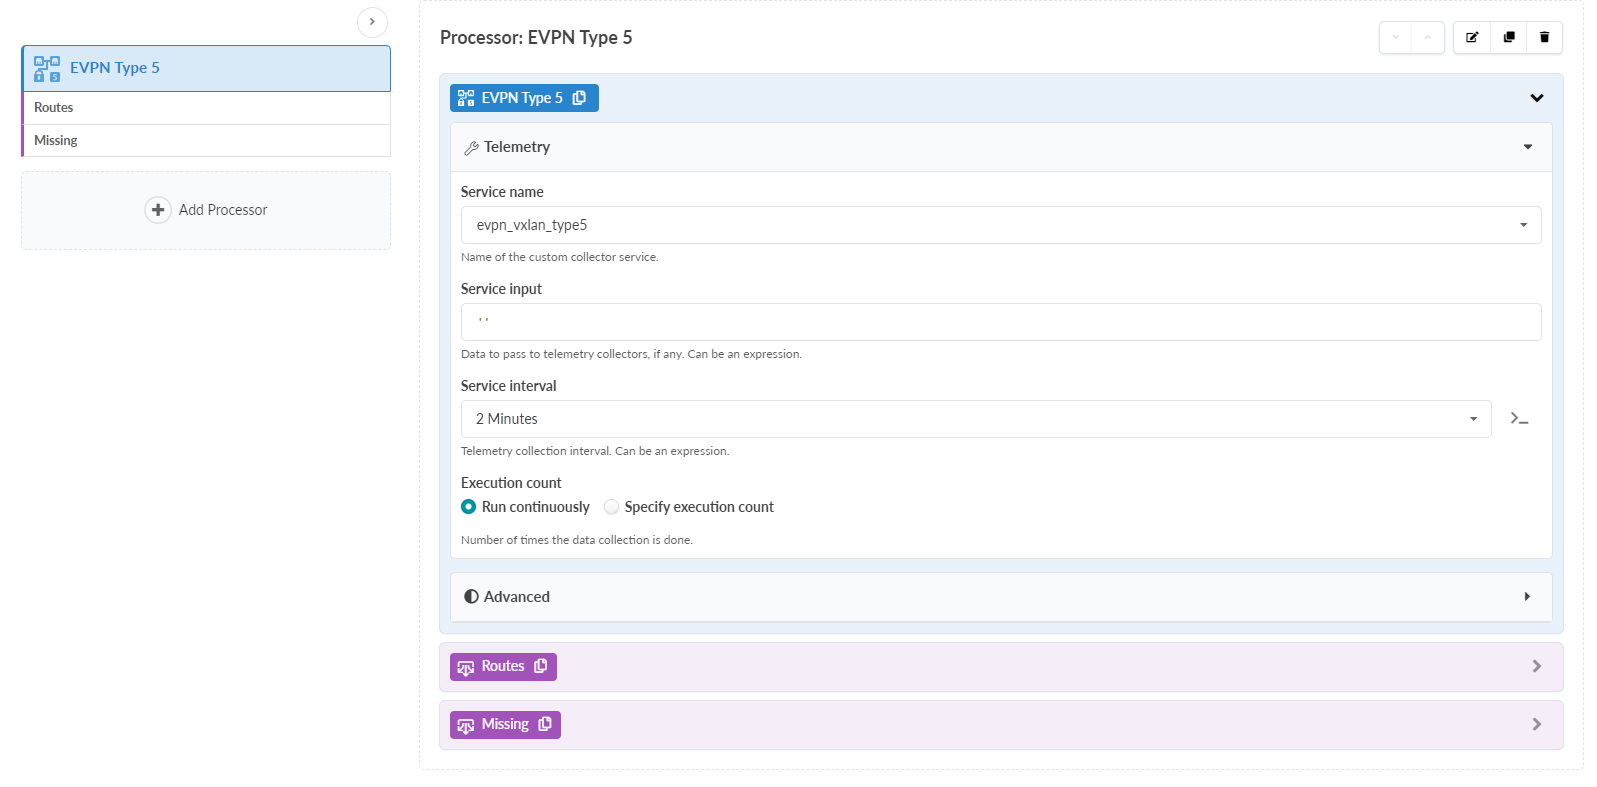
Task: Collapse the EVPN Type 5 stage panel
Action: [1537, 98]
